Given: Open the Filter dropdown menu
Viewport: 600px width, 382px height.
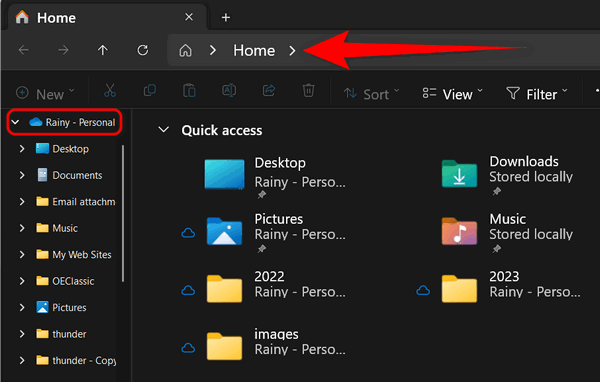Looking at the screenshot, I should [537, 94].
